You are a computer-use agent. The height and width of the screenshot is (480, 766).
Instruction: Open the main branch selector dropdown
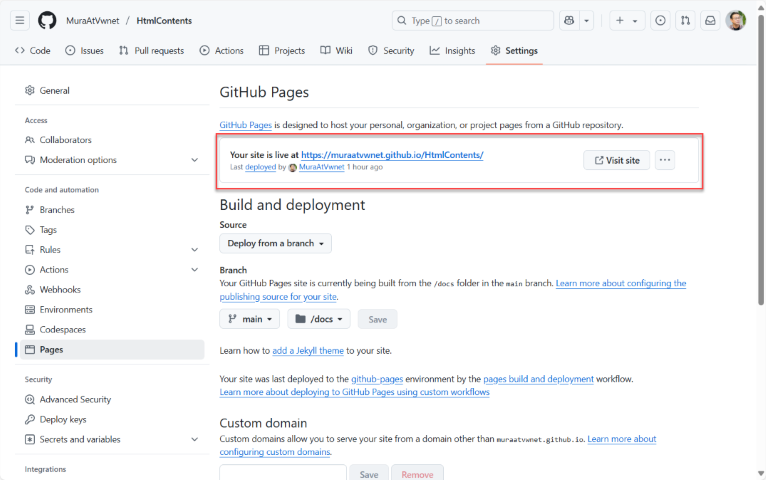[x=250, y=319]
